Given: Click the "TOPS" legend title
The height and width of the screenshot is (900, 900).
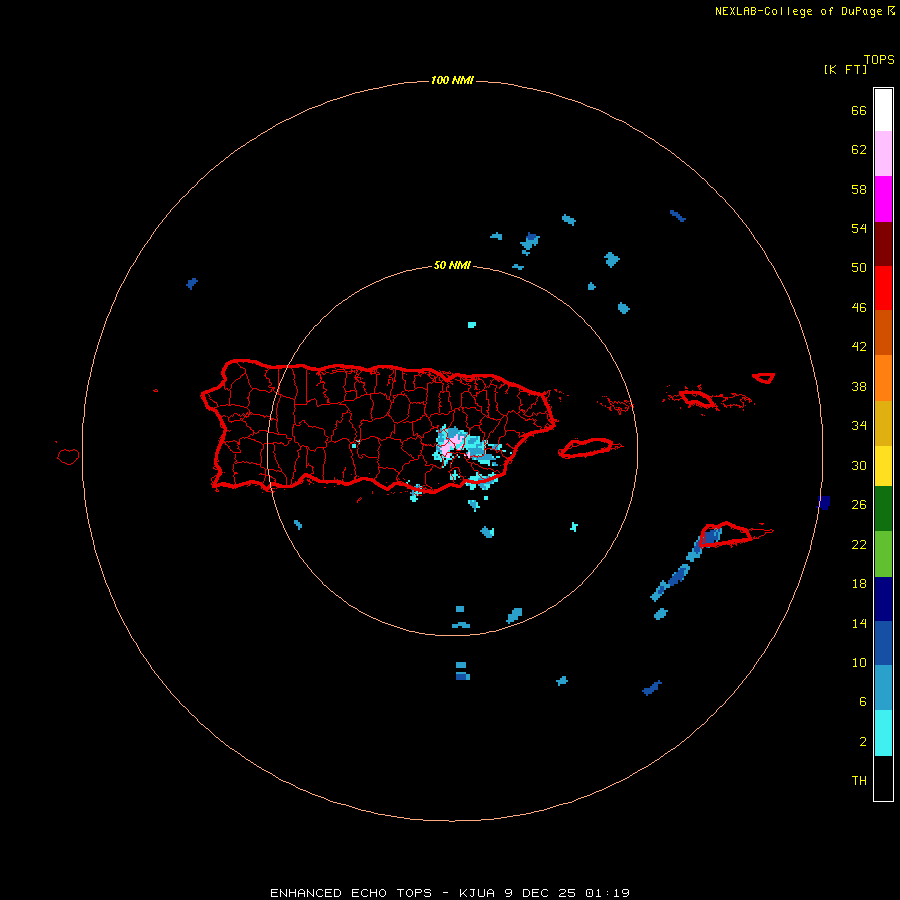Looking at the screenshot, I should 879,60.
